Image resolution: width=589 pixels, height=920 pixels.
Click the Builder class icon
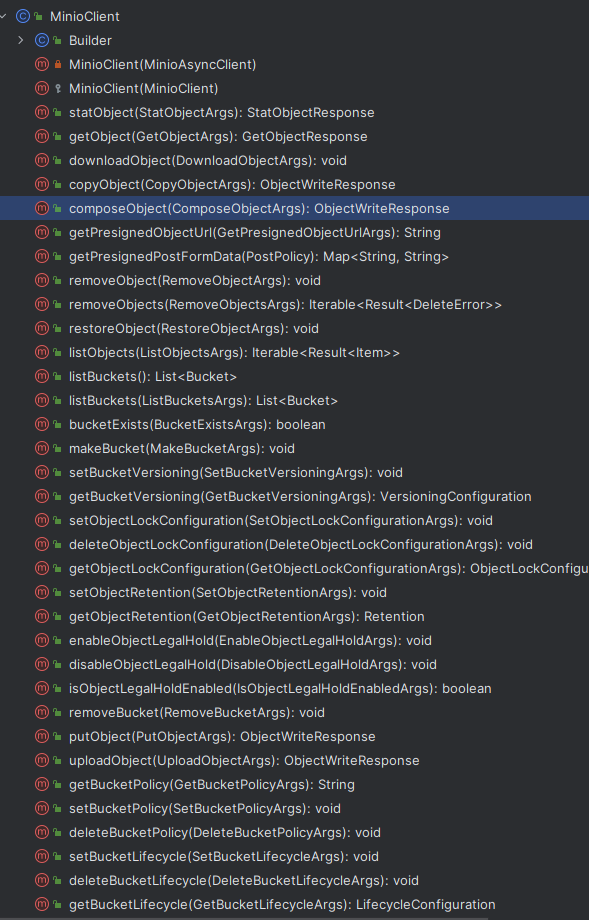pos(42,40)
